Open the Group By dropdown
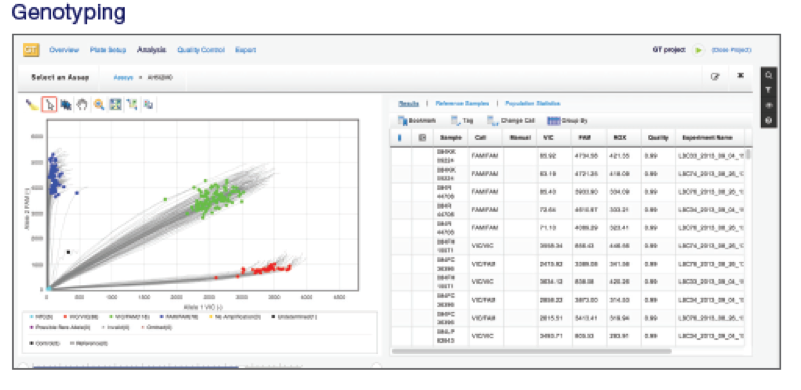The height and width of the screenshot is (390, 801). tap(567, 121)
